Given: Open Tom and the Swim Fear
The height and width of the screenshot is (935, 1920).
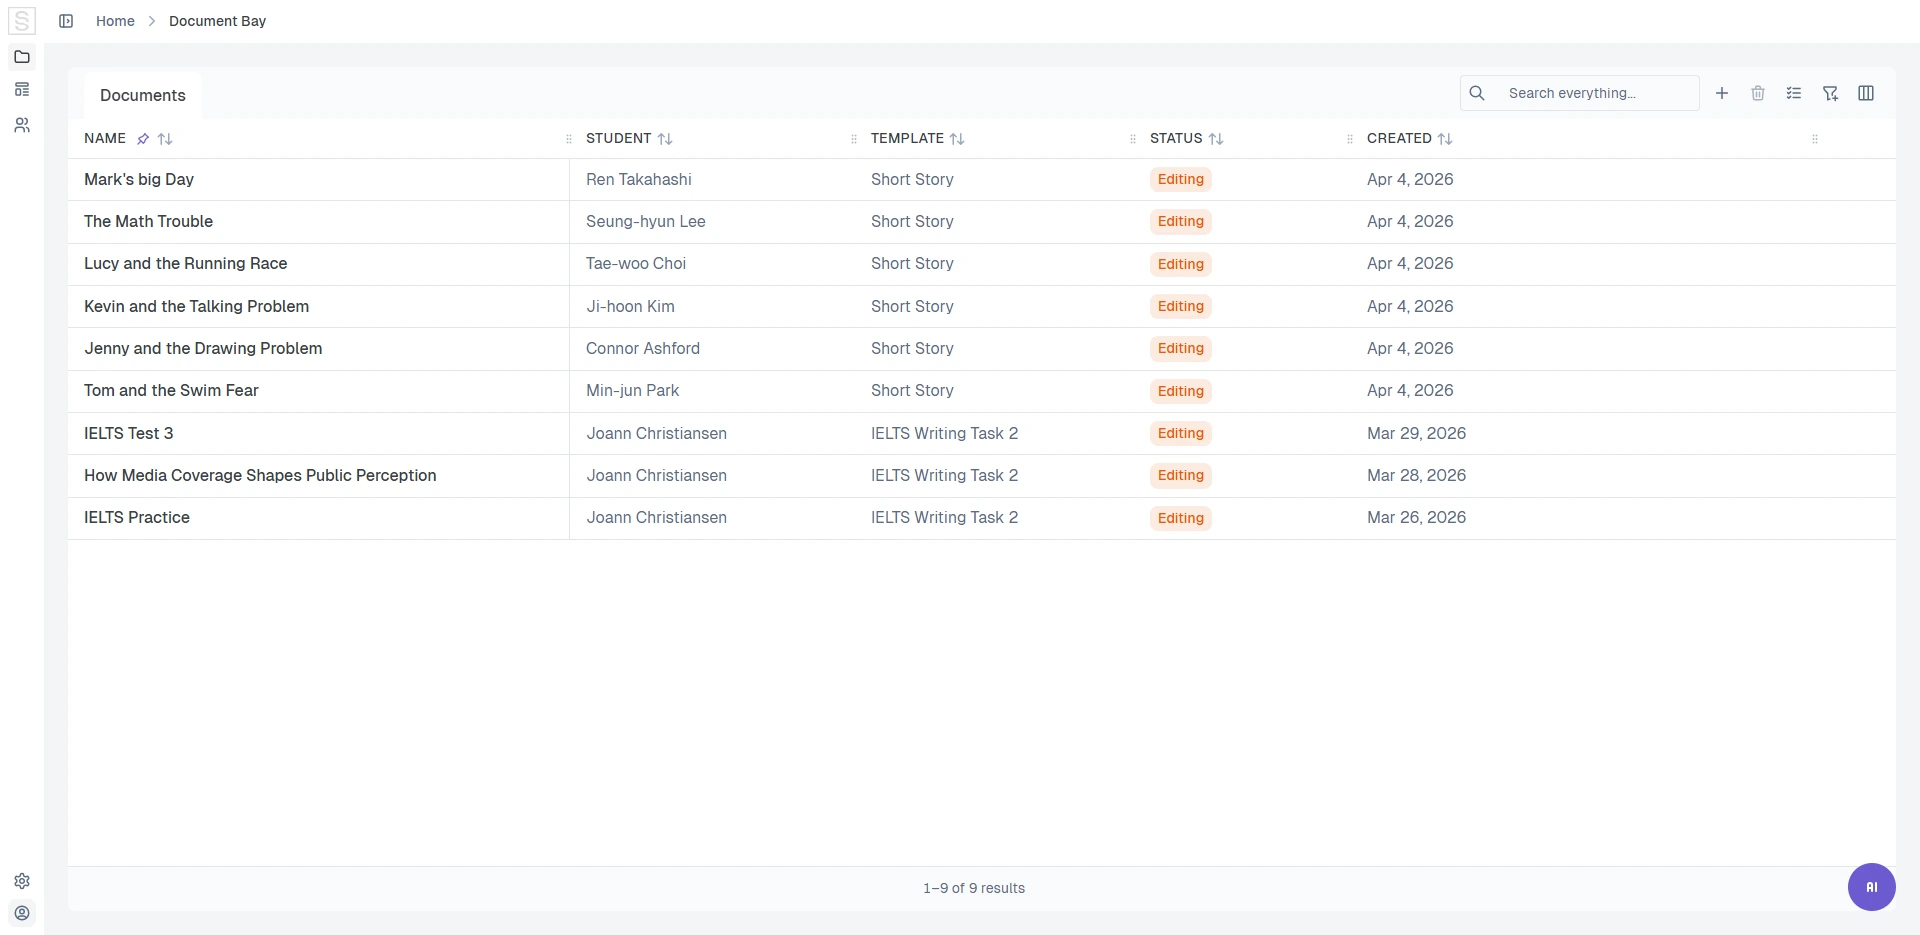Looking at the screenshot, I should coord(171,390).
